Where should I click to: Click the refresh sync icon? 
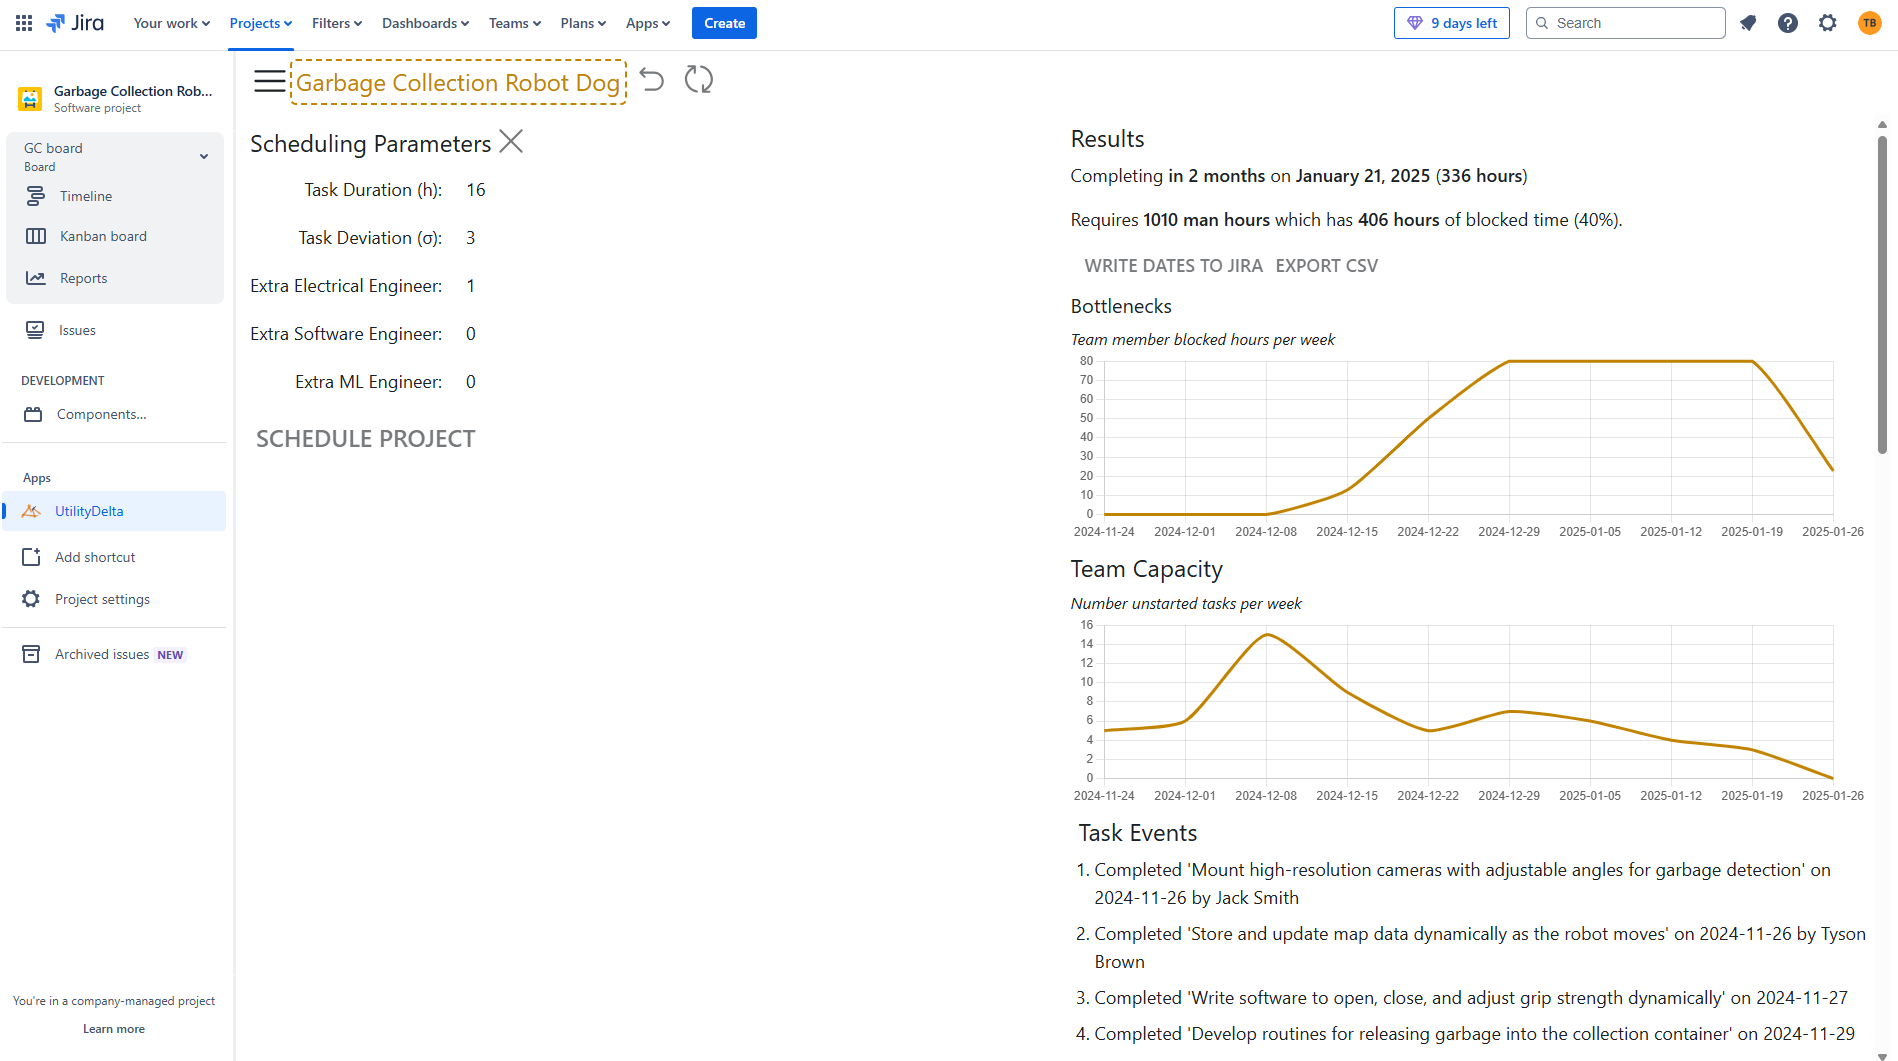[699, 79]
